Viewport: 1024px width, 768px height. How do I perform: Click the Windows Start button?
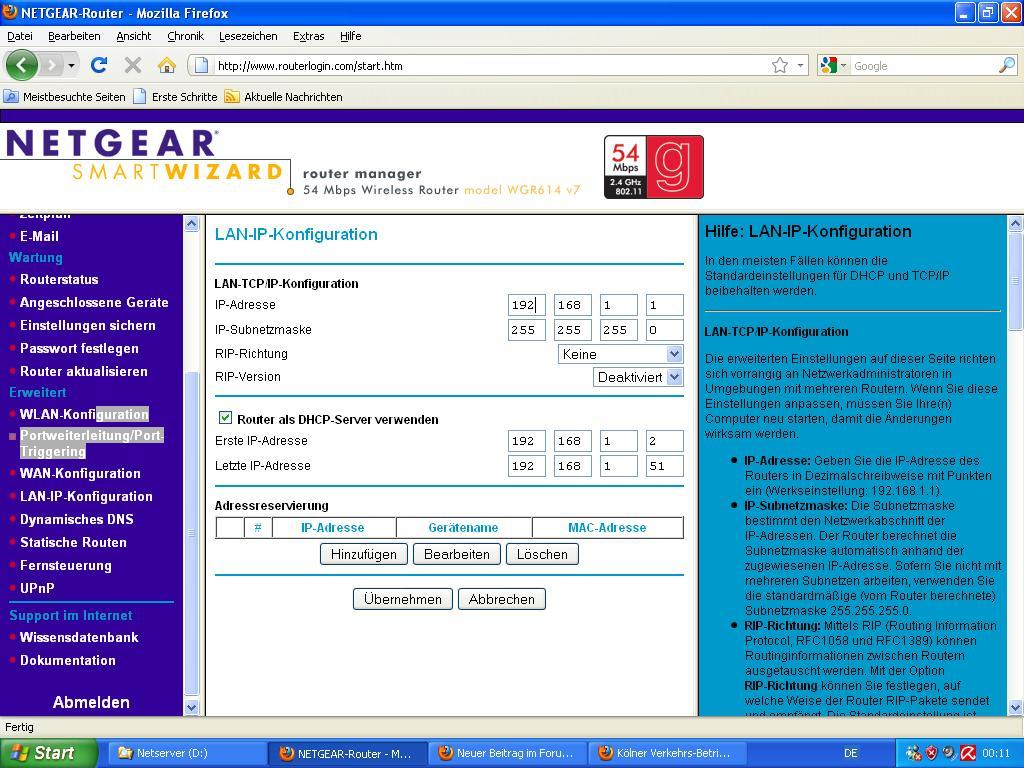(x=48, y=753)
